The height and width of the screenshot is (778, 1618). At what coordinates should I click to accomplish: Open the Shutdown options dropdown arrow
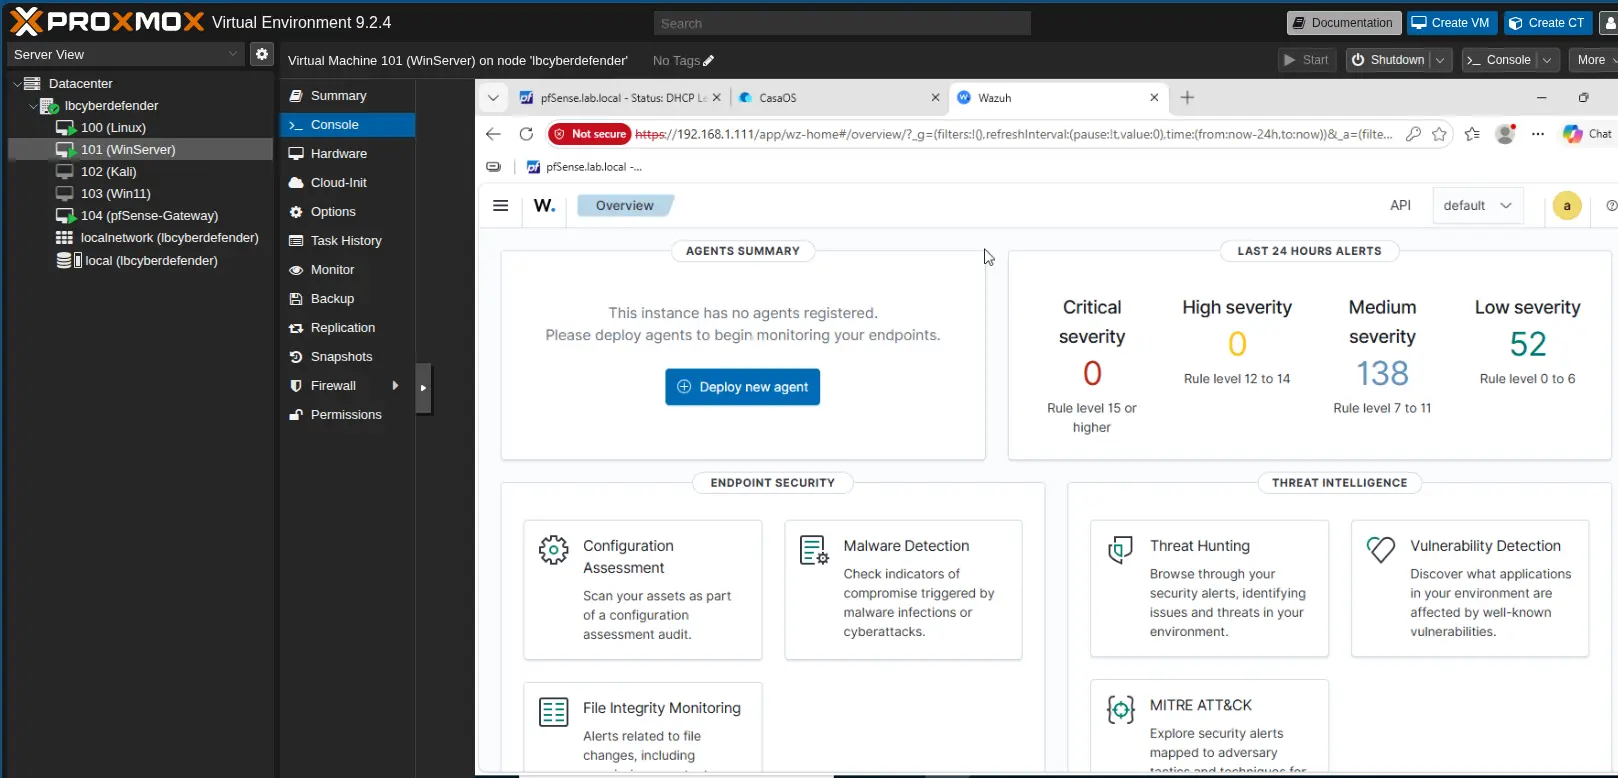[x=1440, y=60]
